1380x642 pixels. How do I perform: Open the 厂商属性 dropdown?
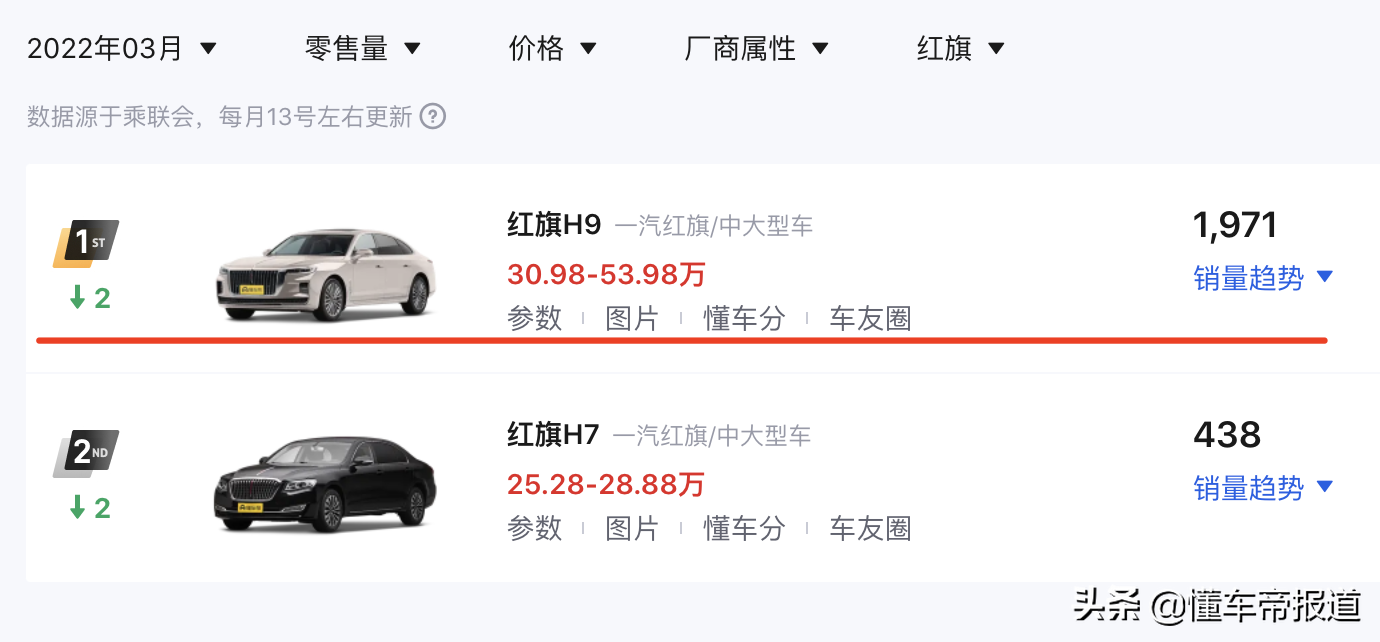coord(757,48)
